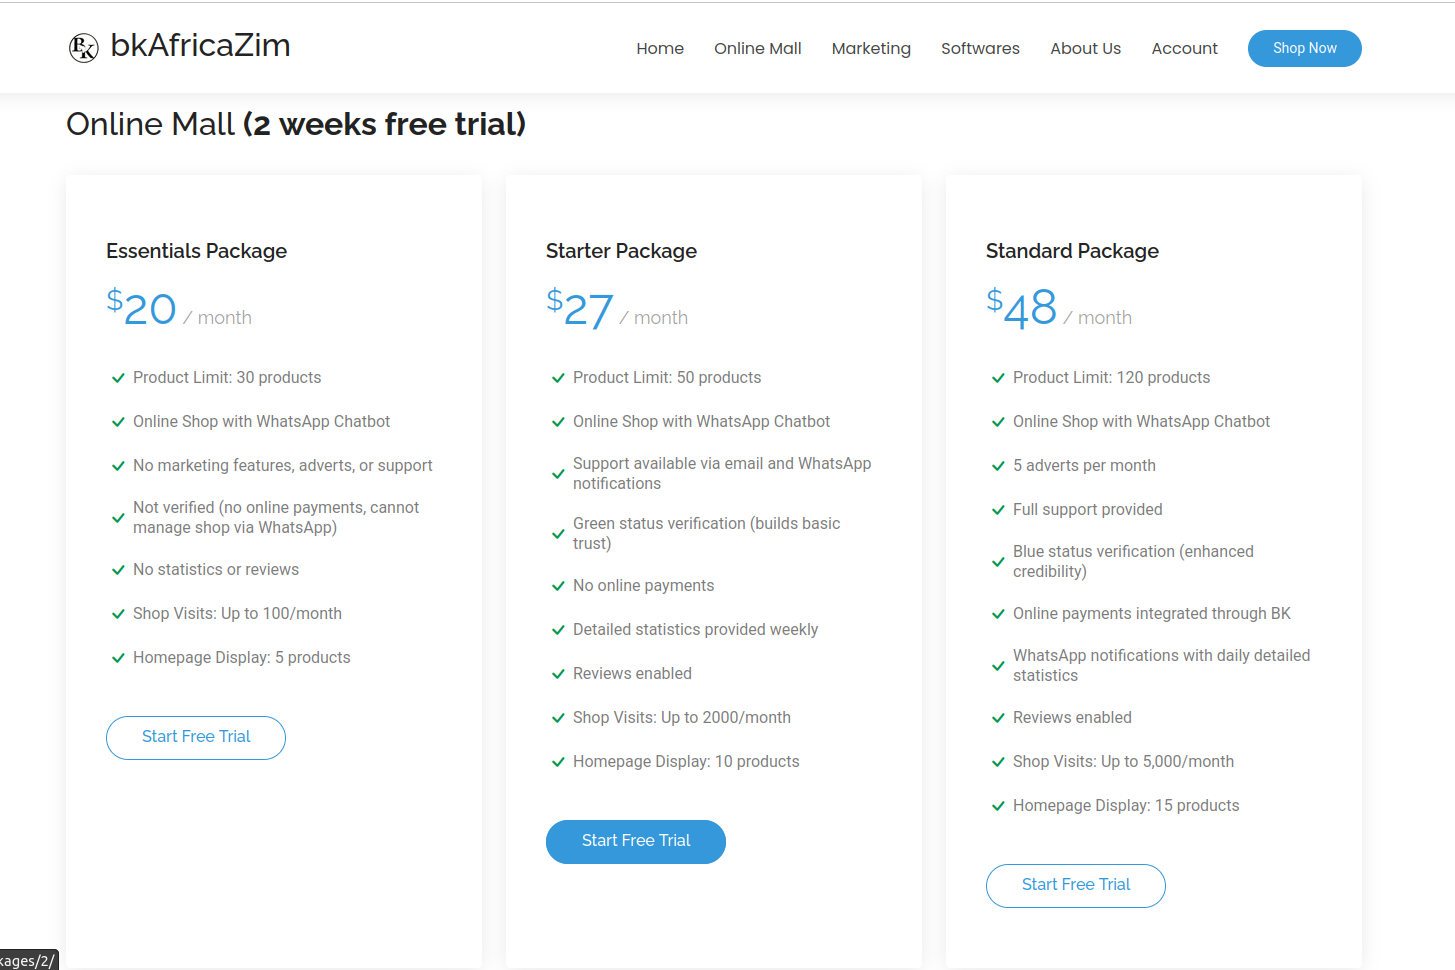Start free trial for Starter Package
1455x970 pixels.
[636, 841]
